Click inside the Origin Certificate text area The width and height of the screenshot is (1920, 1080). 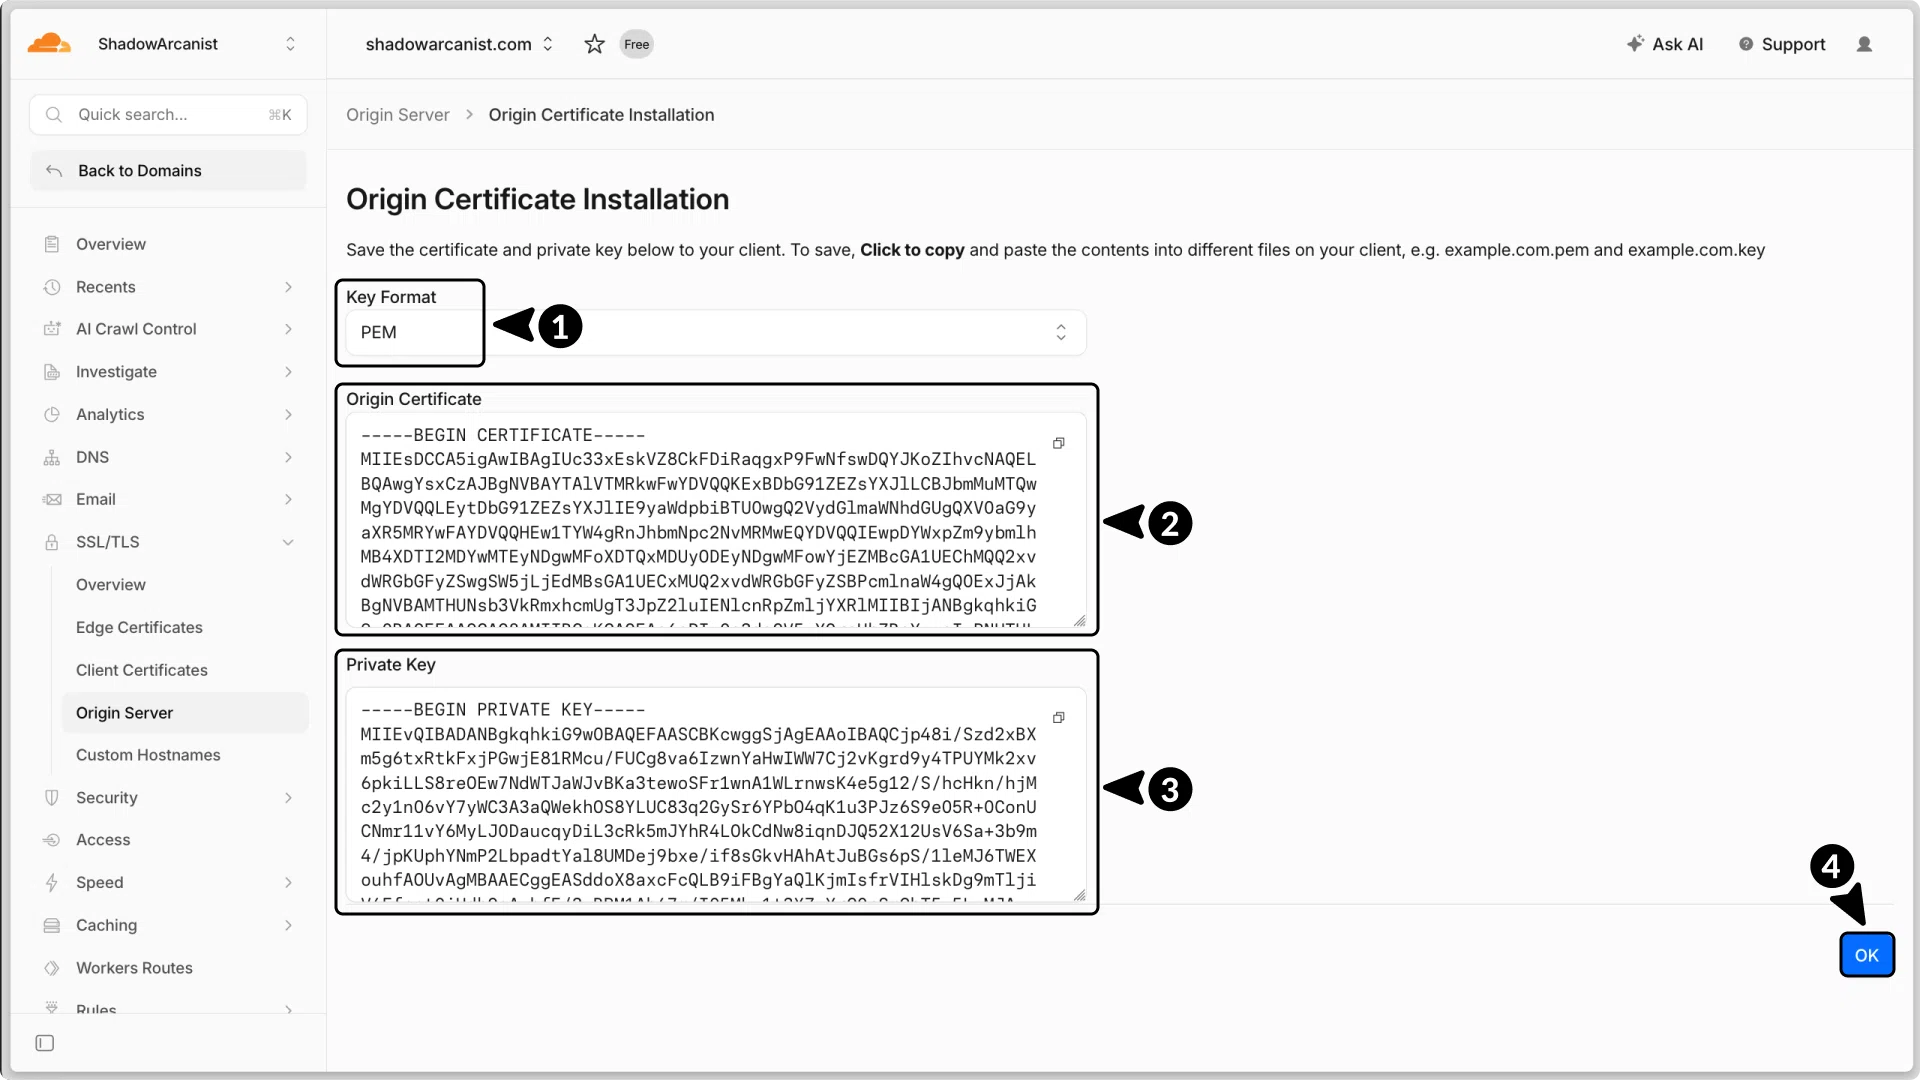click(x=716, y=520)
